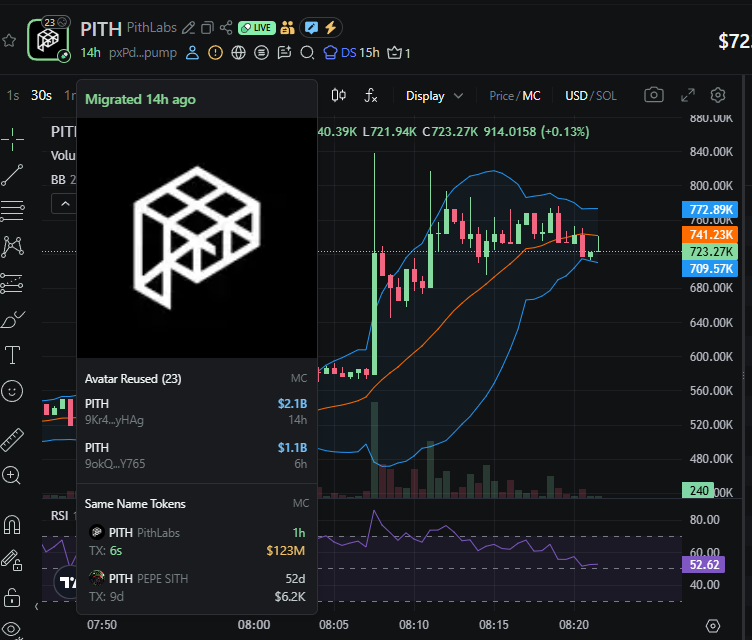This screenshot has width=752, height=640.
Task: Click the 772.89K upper band price label
Action: click(x=710, y=210)
